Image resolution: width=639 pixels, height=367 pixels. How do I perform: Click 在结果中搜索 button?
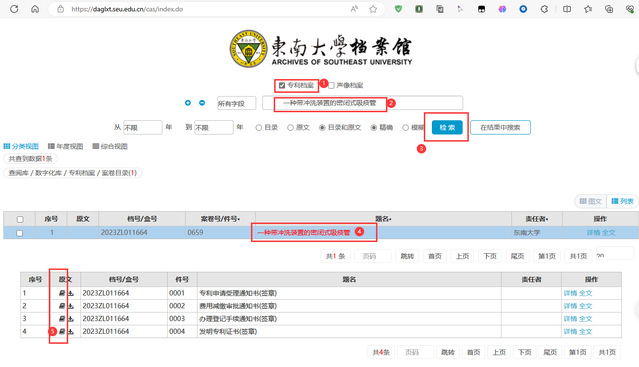point(500,127)
